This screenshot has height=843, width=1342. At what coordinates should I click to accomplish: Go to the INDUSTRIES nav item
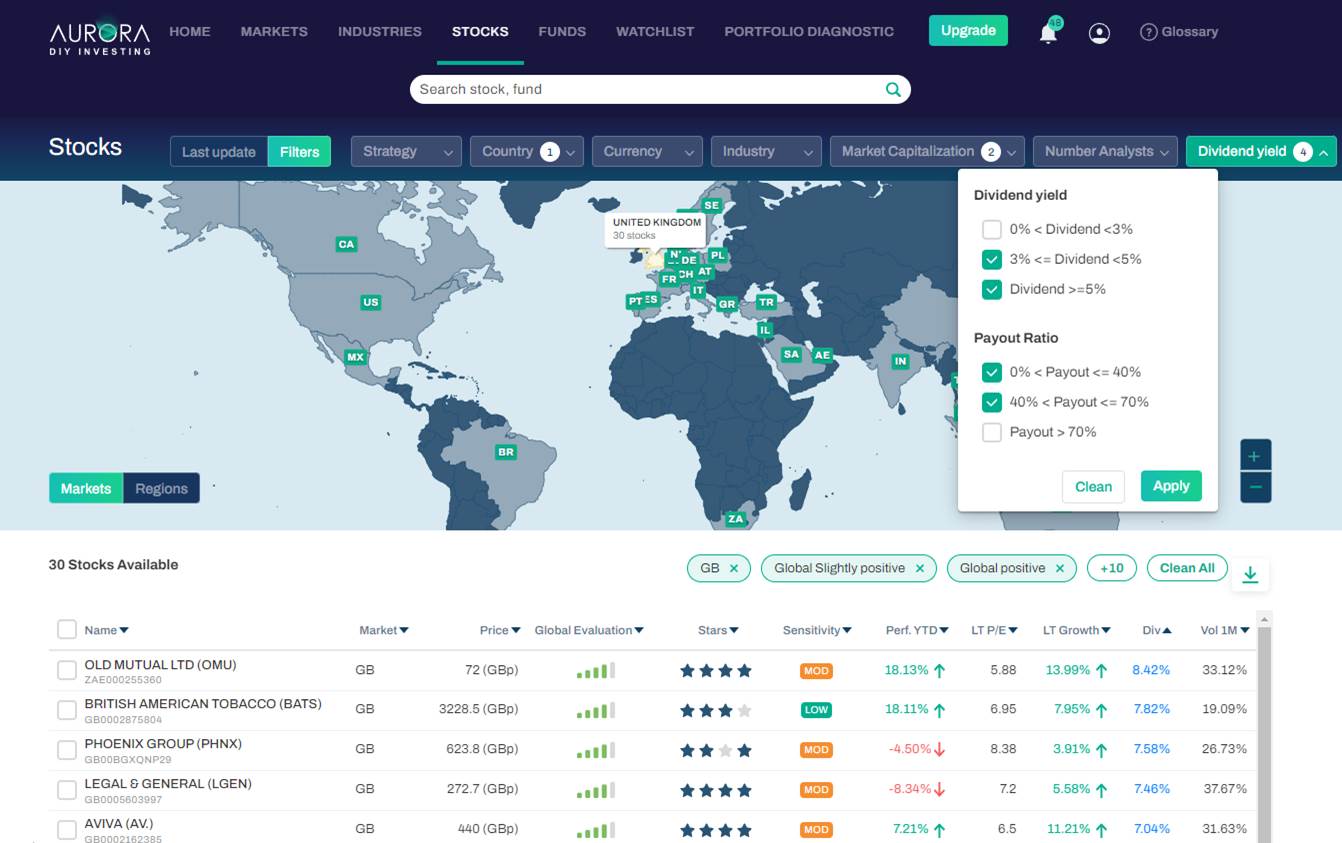tap(380, 32)
